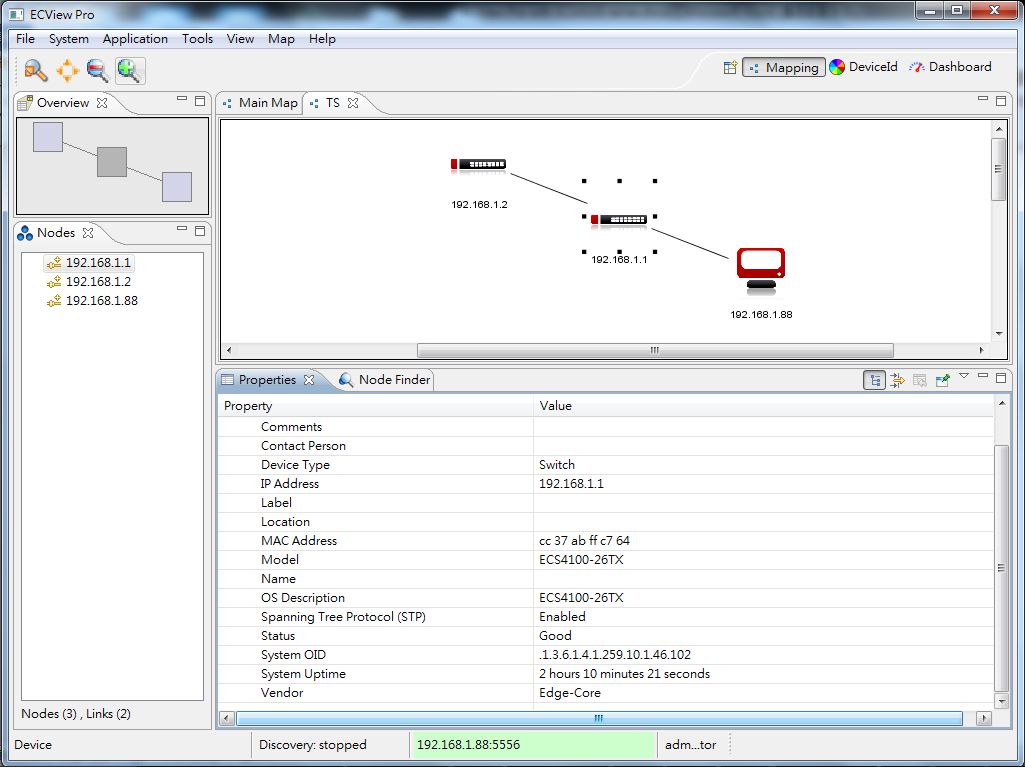Click the Open Perspective icon beside Mapping

730,67
